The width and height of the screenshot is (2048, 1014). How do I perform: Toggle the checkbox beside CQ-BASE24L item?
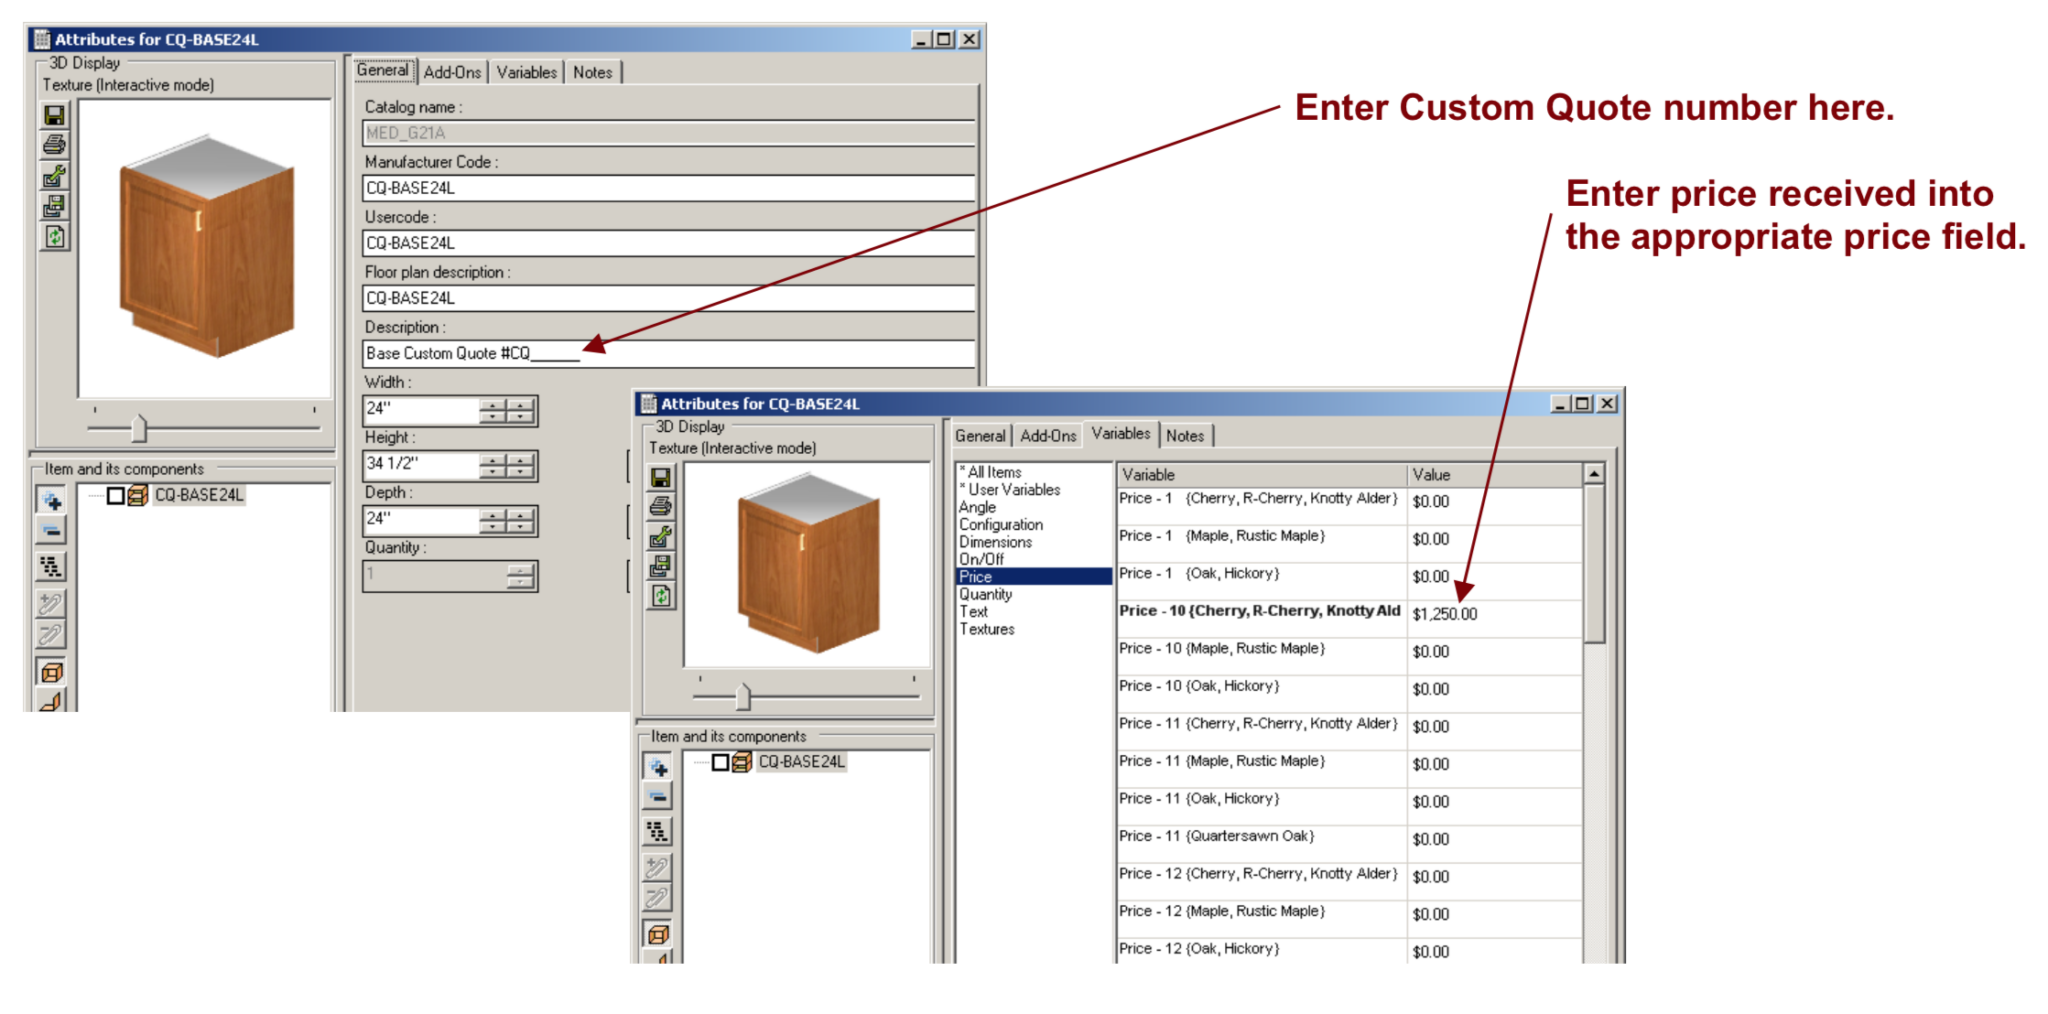tap(114, 494)
